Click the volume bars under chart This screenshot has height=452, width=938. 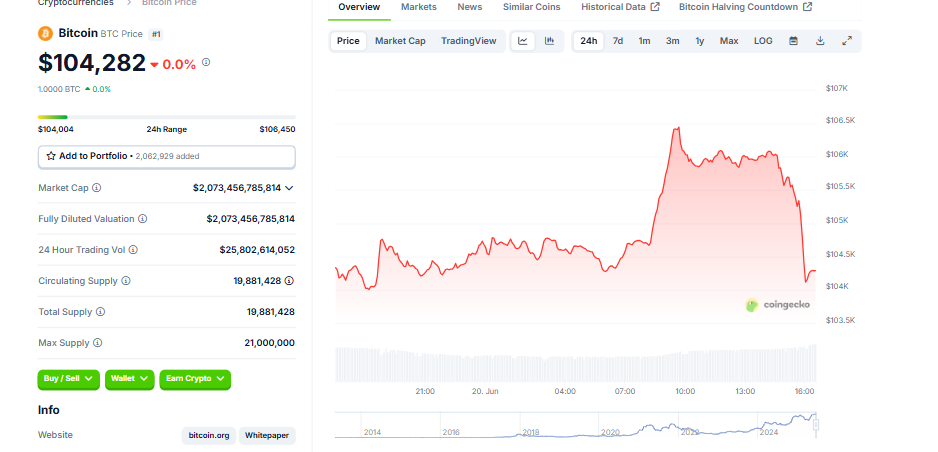[x=575, y=363]
